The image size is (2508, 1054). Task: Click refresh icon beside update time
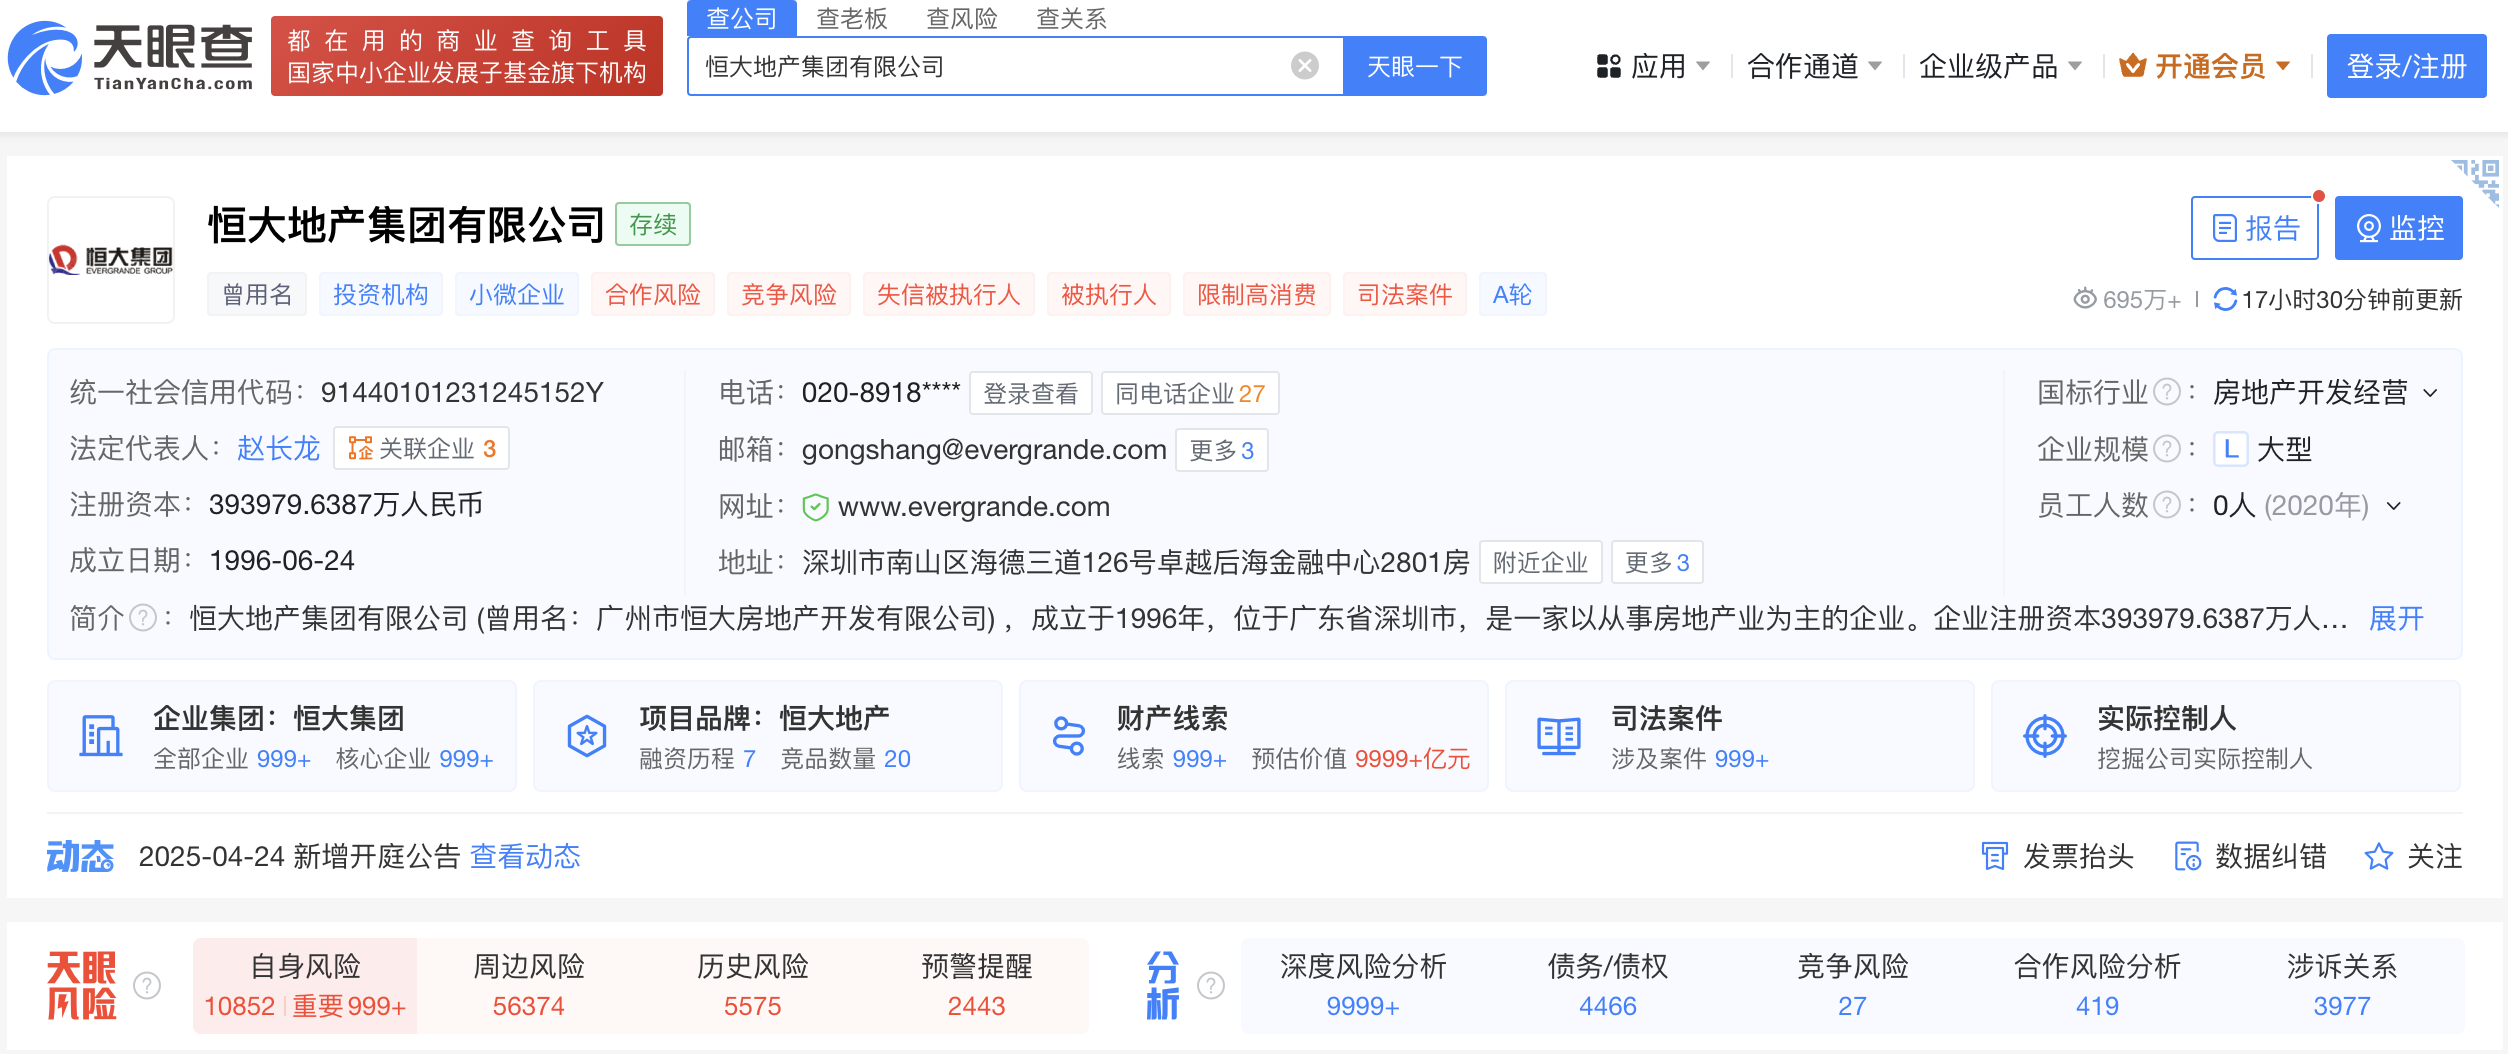click(x=2224, y=299)
